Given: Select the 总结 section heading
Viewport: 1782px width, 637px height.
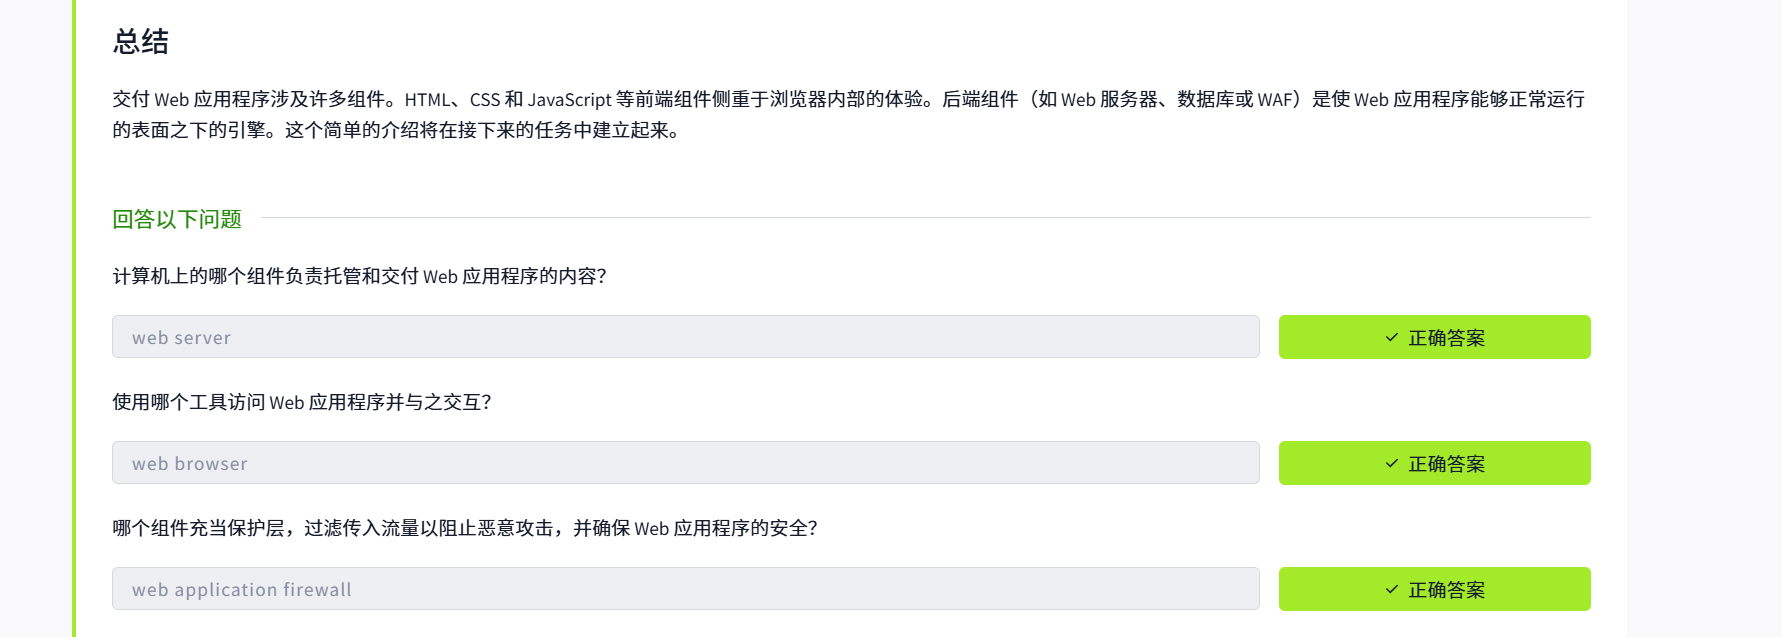Looking at the screenshot, I should (140, 41).
